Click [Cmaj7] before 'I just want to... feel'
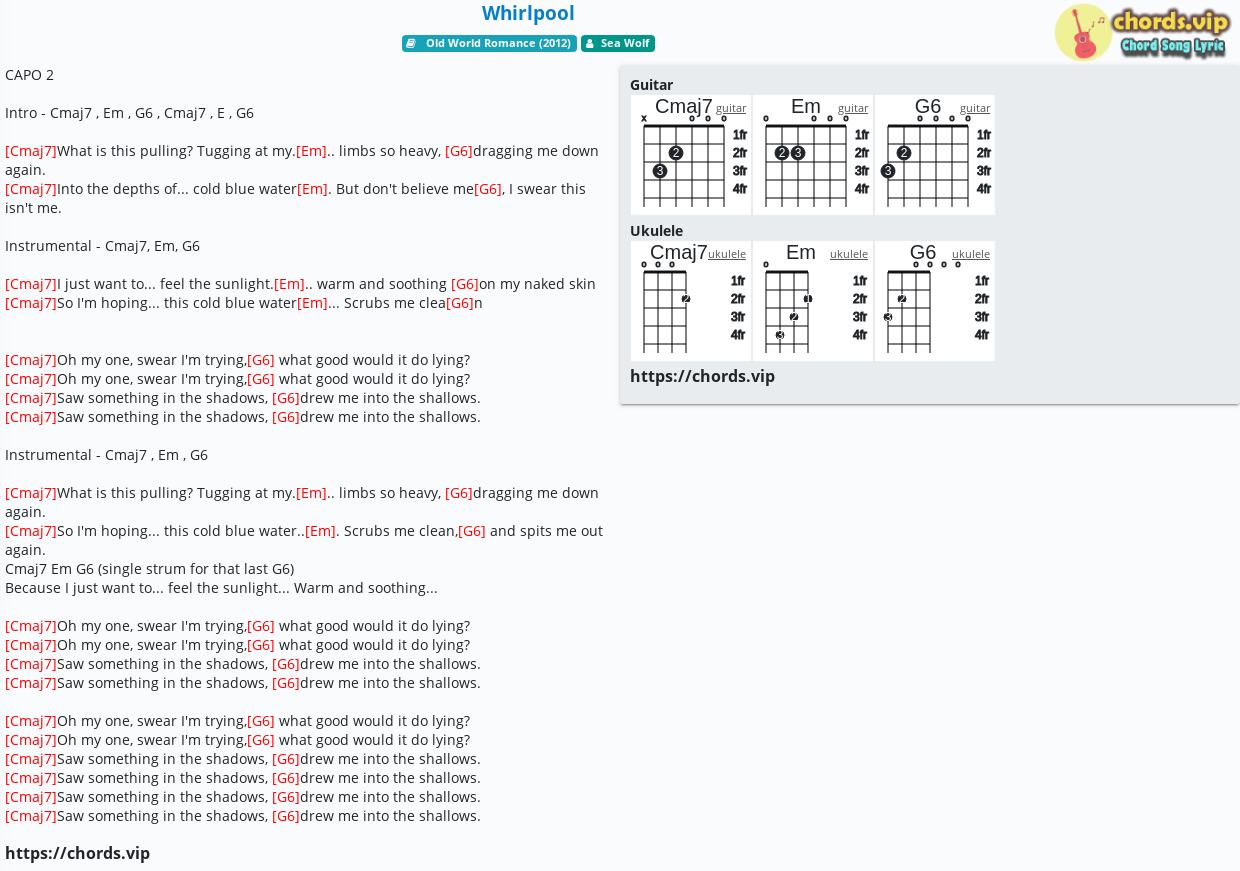This screenshot has width=1240, height=871. click(31, 284)
